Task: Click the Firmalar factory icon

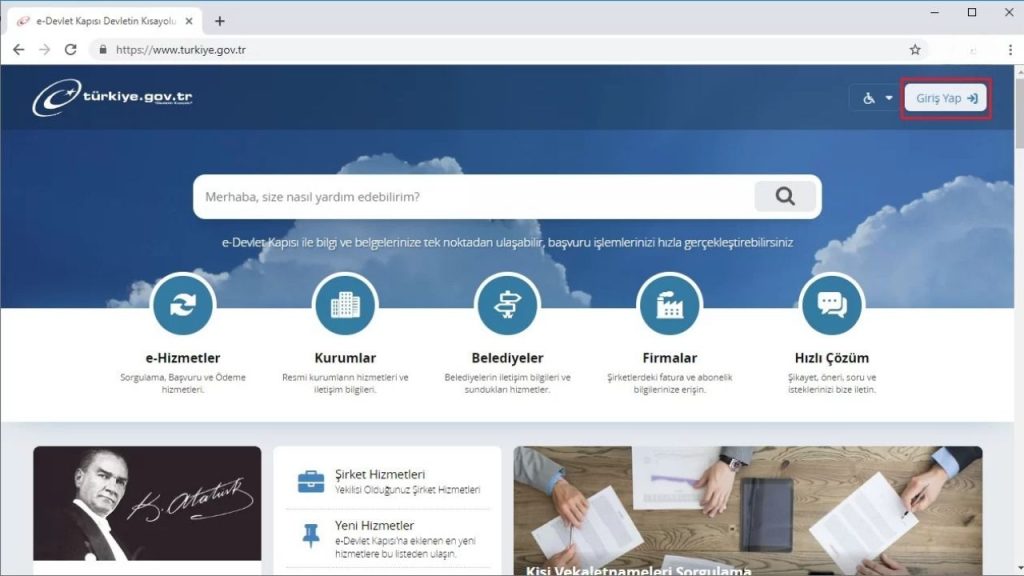Action: (669, 306)
